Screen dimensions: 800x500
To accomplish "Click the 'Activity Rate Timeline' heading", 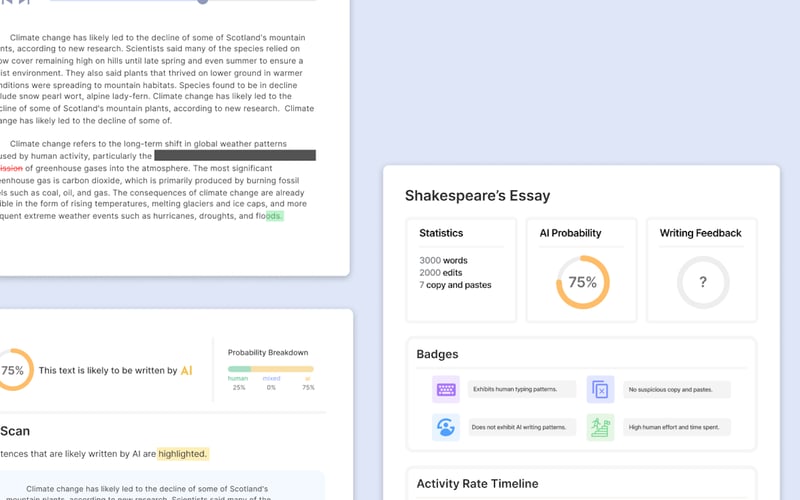I will tap(477, 484).
